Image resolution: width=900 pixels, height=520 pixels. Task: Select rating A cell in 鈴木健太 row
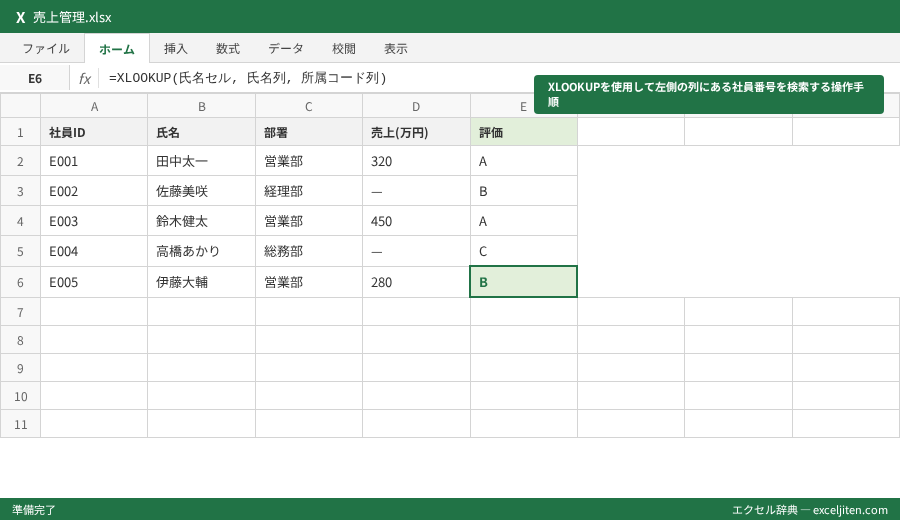523,221
